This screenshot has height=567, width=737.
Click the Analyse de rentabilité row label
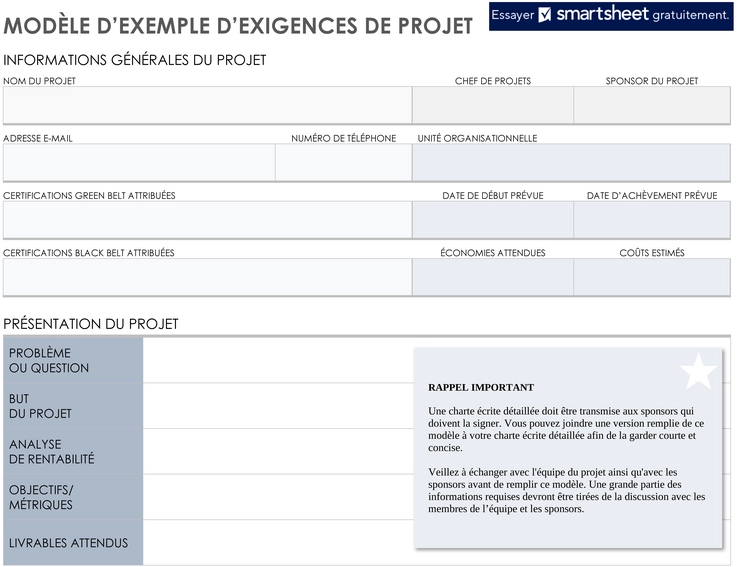point(73,451)
